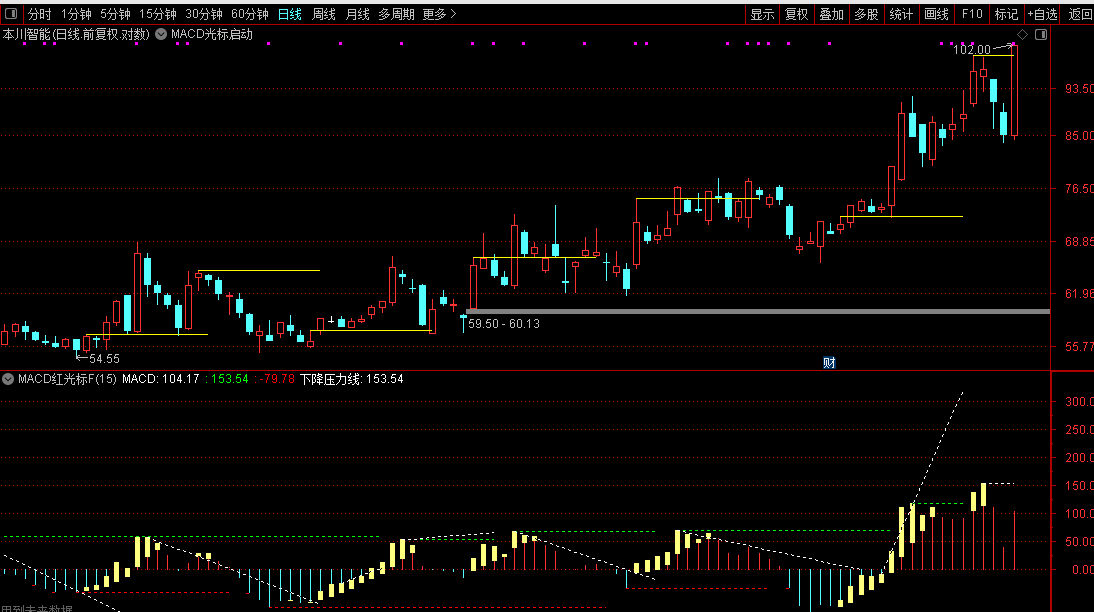Screen dimensions: 1094x612
Task: Switch to 周线 weekly chart tab
Action: [x=324, y=14]
